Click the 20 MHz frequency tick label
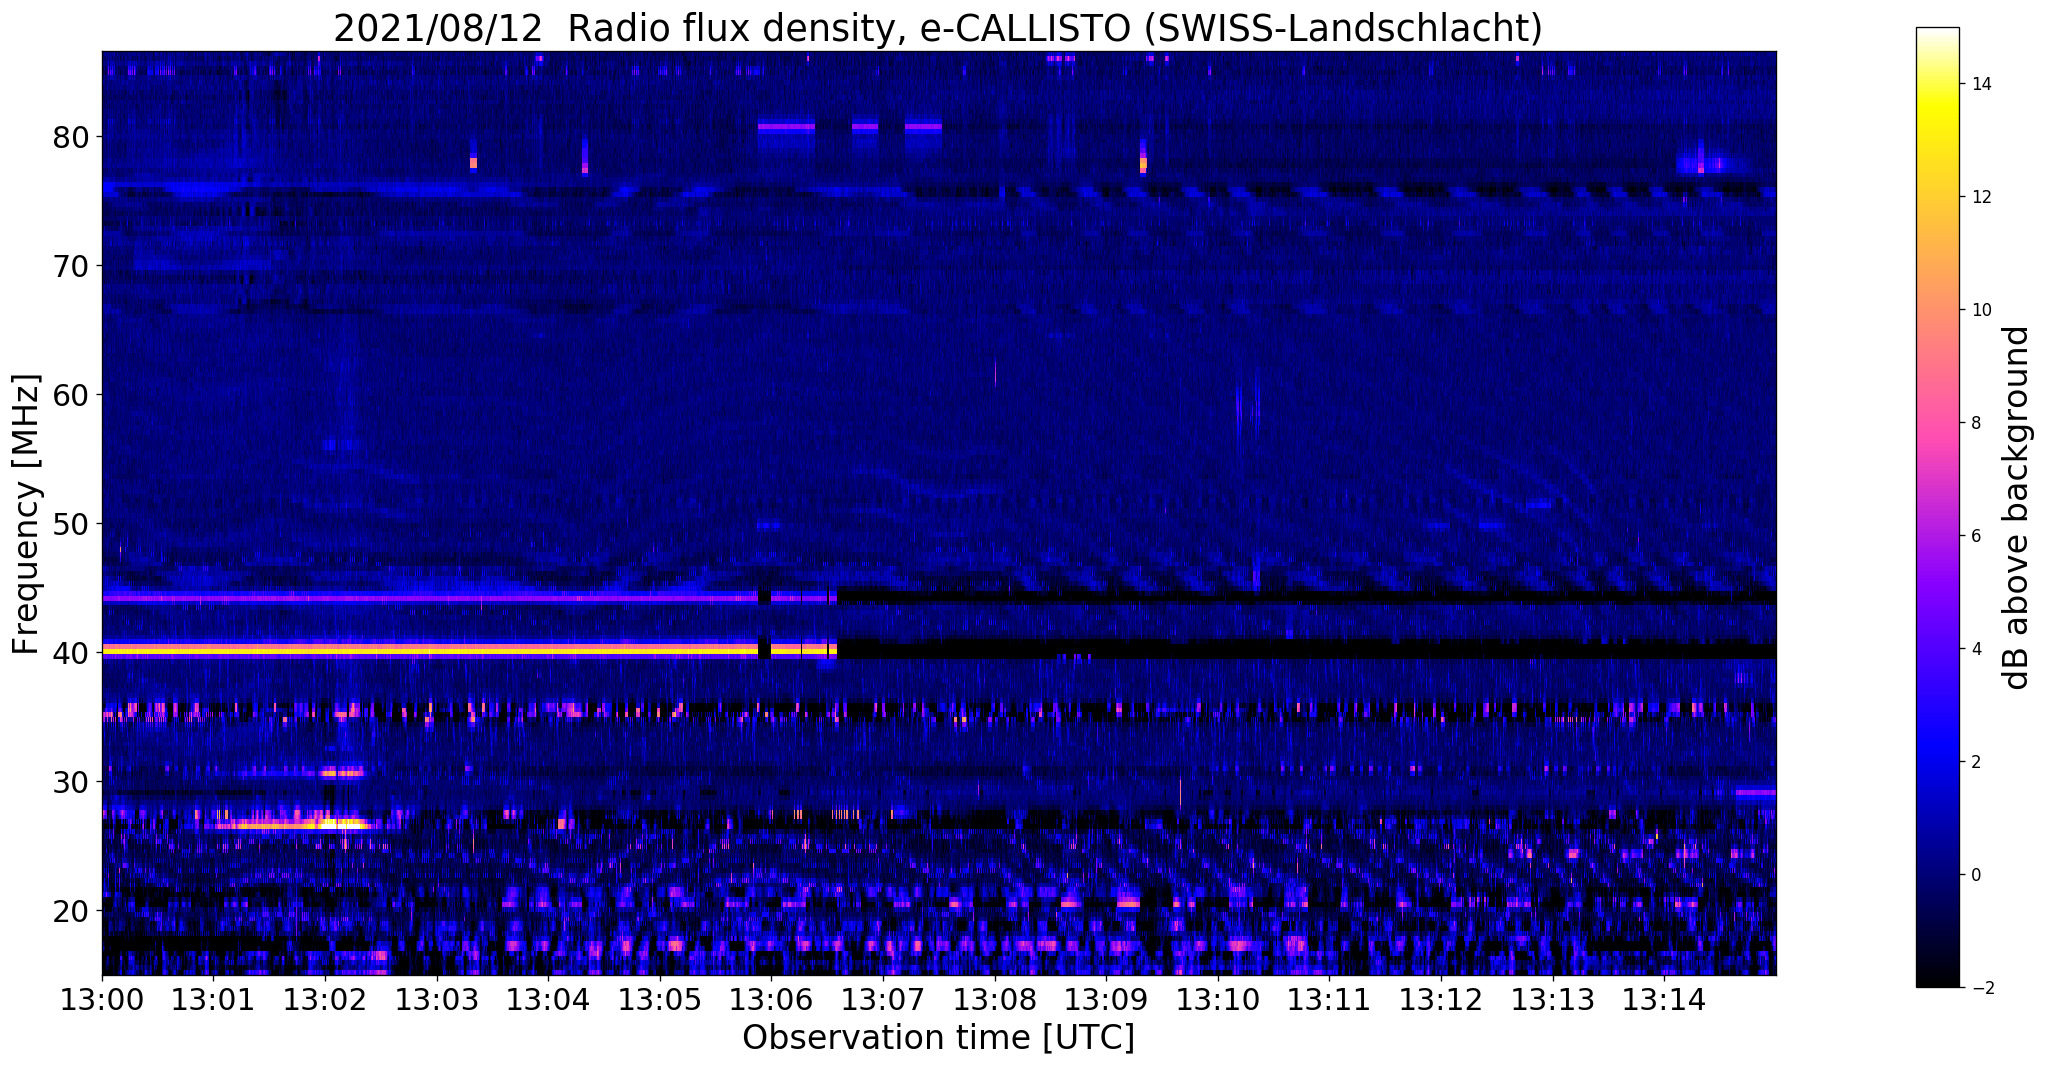Screen dimensions: 2047x1067 coord(71,911)
